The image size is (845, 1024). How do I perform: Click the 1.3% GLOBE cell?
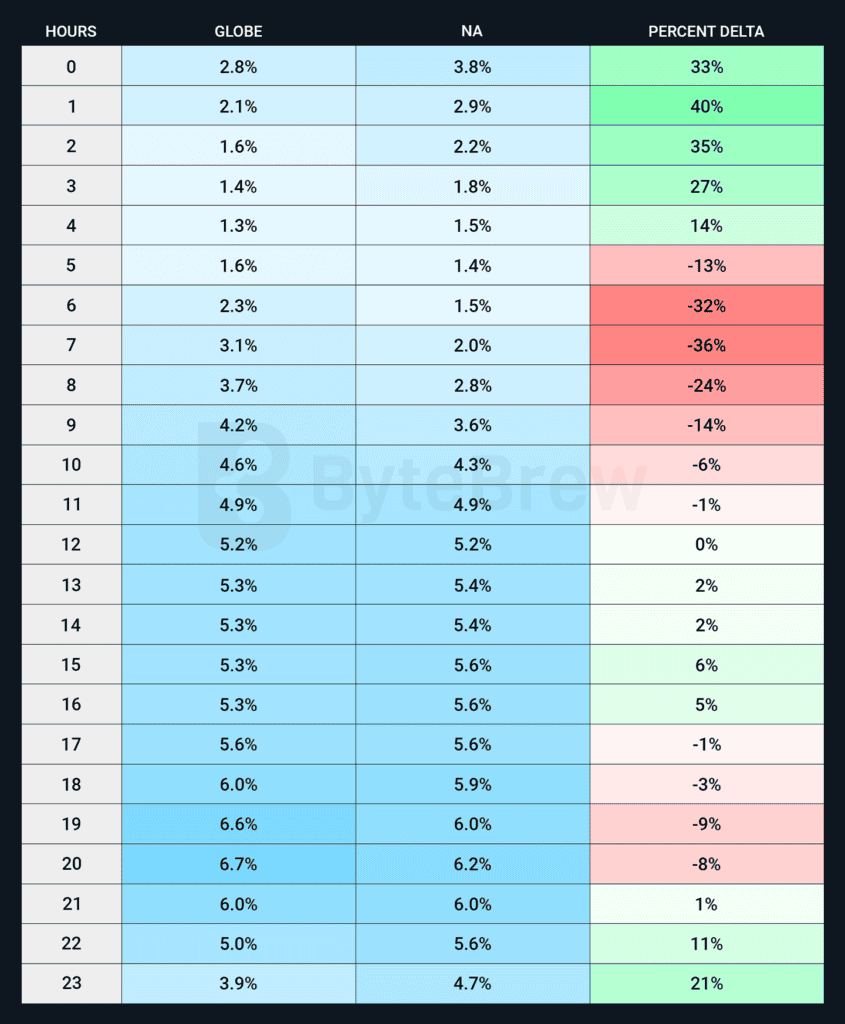pos(238,226)
